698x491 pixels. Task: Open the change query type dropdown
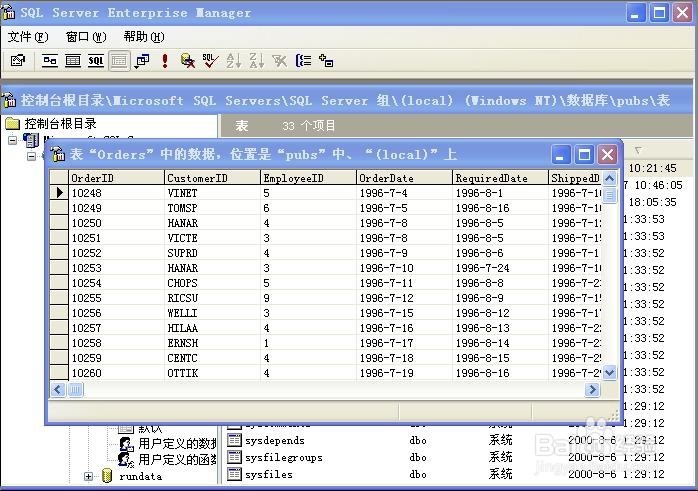coord(142,61)
